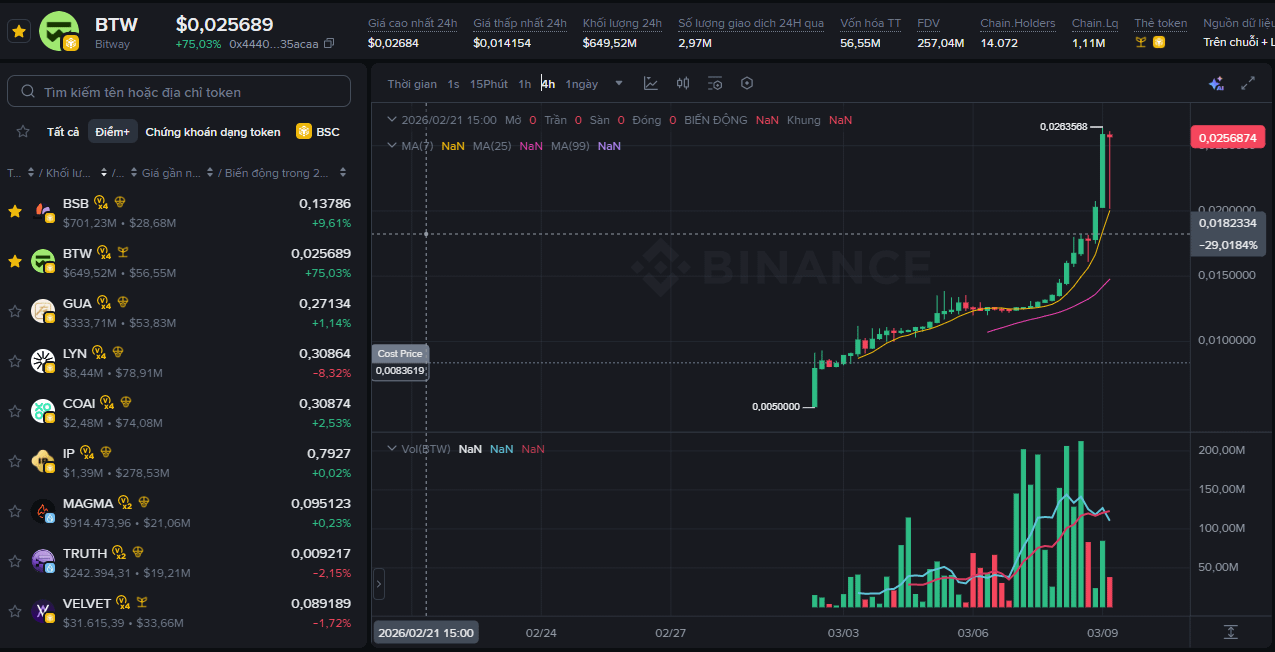Click the Giá cao nhất 24h label

[x=412, y=23]
